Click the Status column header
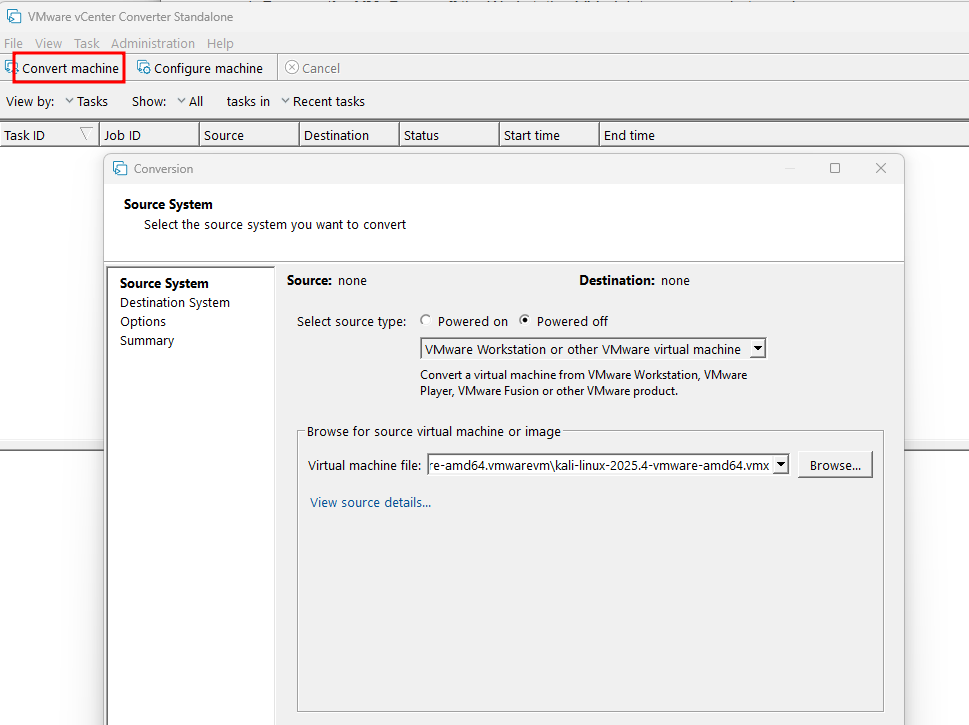The width and height of the screenshot is (969, 725). pyautogui.click(x=421, y=135)
